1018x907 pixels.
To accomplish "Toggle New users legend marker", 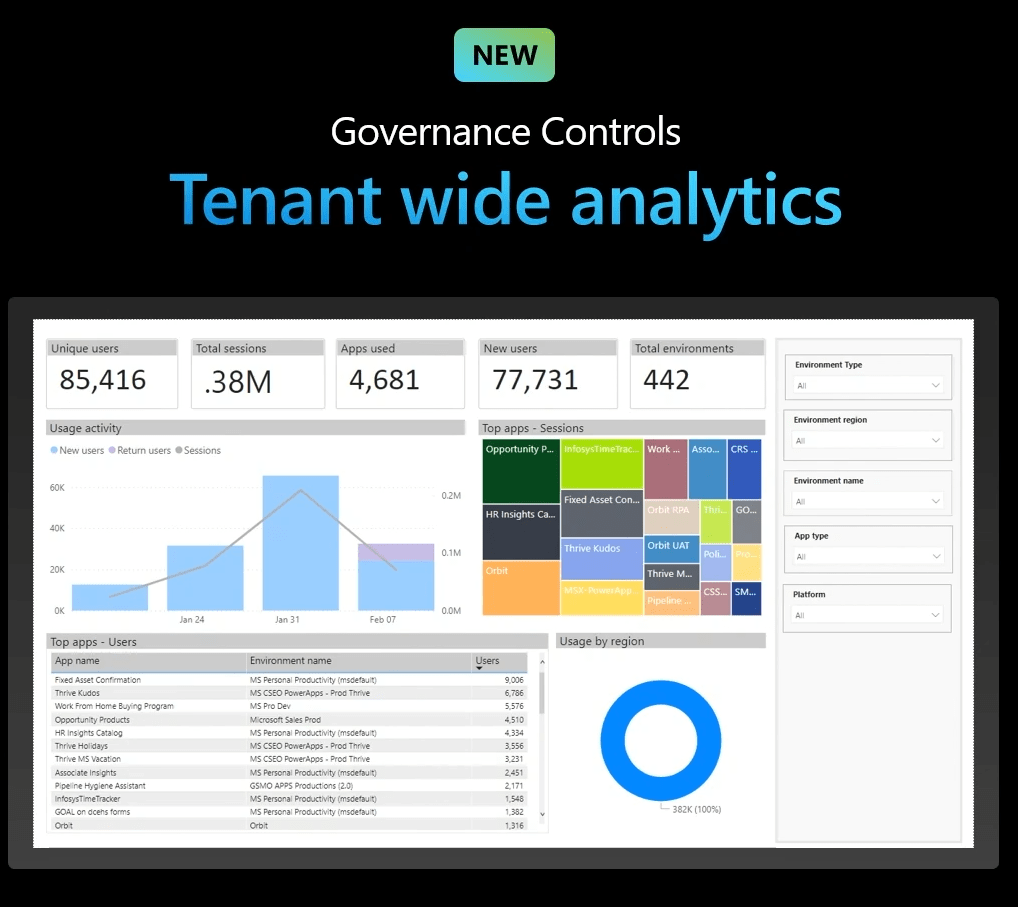I will [x=54, y=451].
